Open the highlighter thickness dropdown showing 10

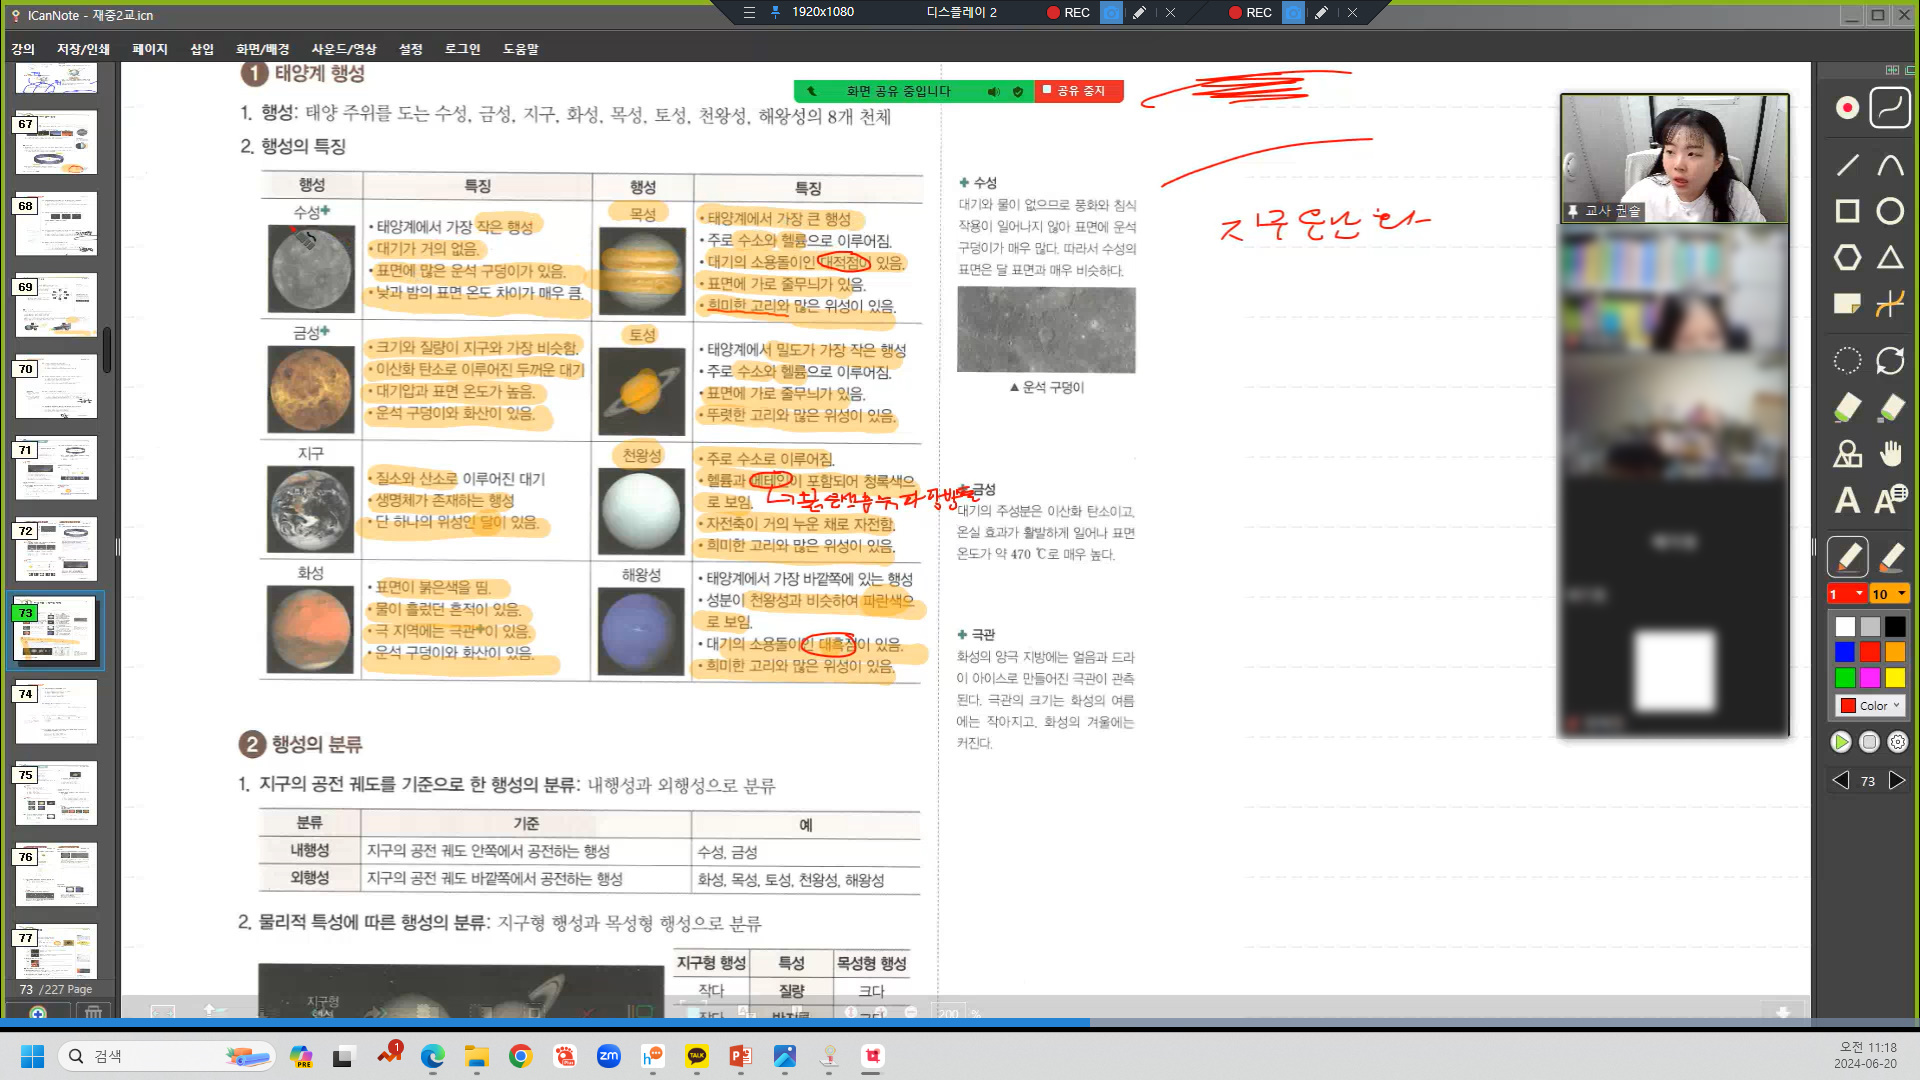[1890, 594]
